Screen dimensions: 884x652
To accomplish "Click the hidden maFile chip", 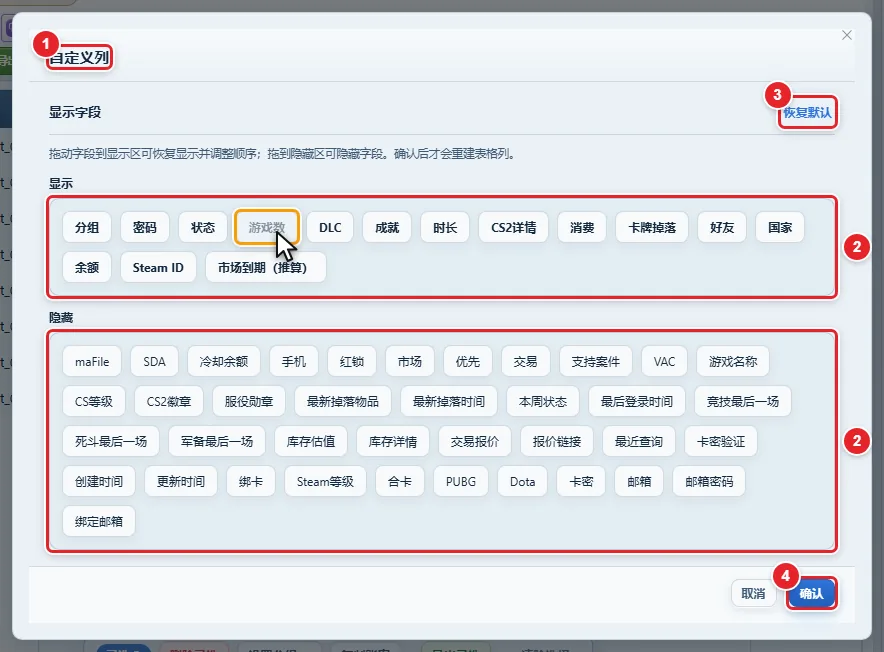I will 92,362.
